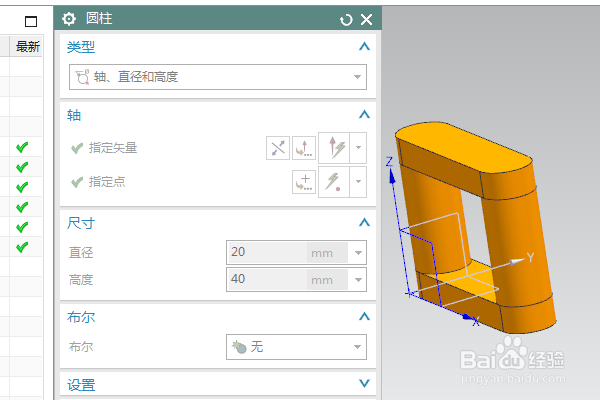Image resolution: width=600 pixels, height=400 pixels.
Task: Click the reverse direction vector icon
Action: [x=278, y=148]
